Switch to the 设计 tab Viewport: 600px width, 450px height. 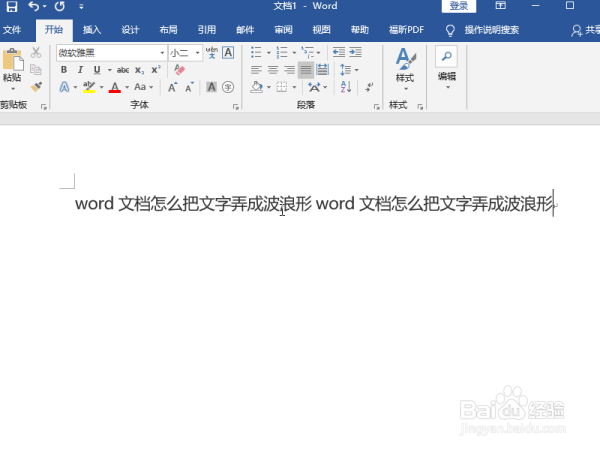click(x=130, y=30)
